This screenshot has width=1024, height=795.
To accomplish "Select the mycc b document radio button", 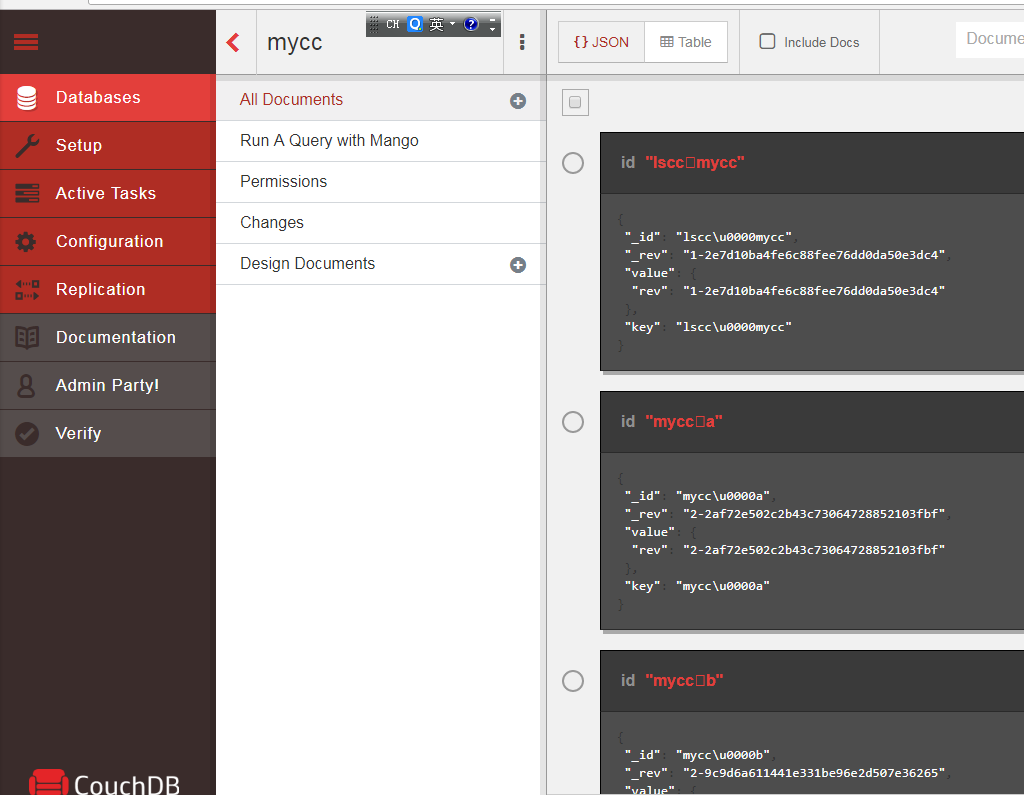I will (x=573, y=681).
